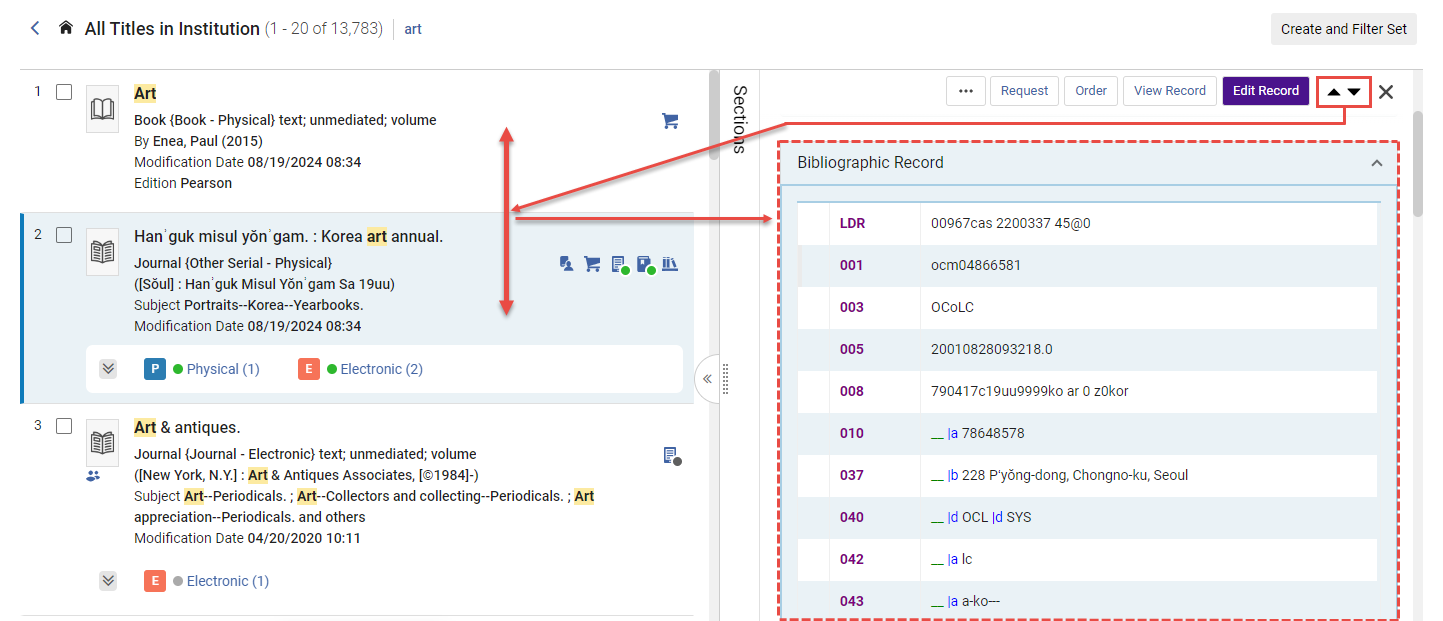
Task: Open the Sections side tab
Action: pos(739,119)
